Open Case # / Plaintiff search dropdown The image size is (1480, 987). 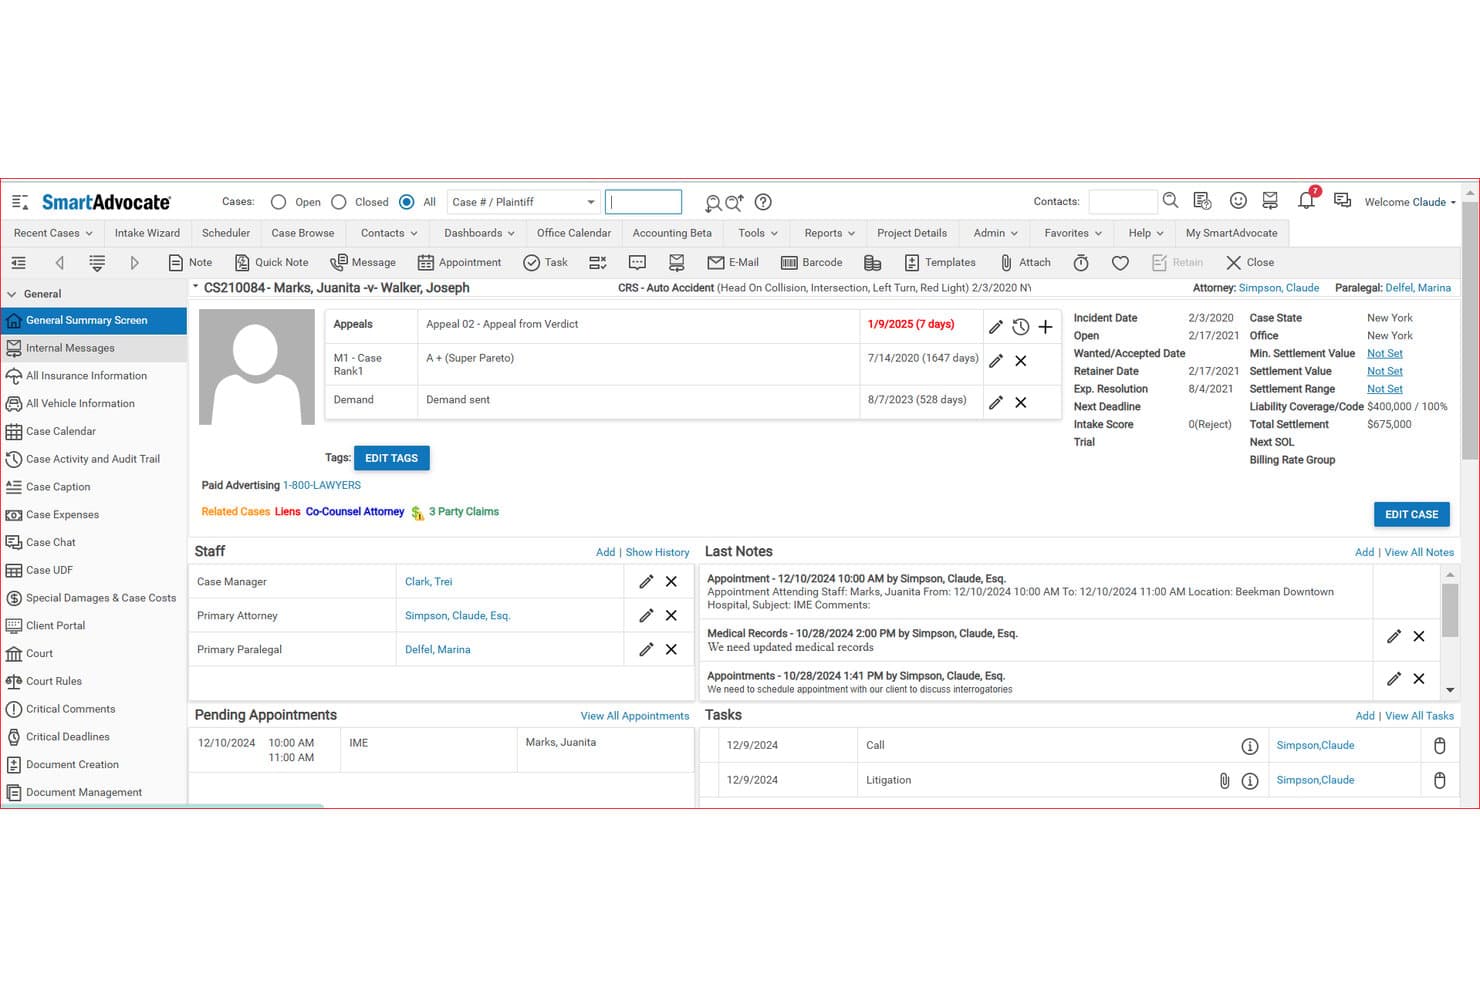click(x=523, y=202)
